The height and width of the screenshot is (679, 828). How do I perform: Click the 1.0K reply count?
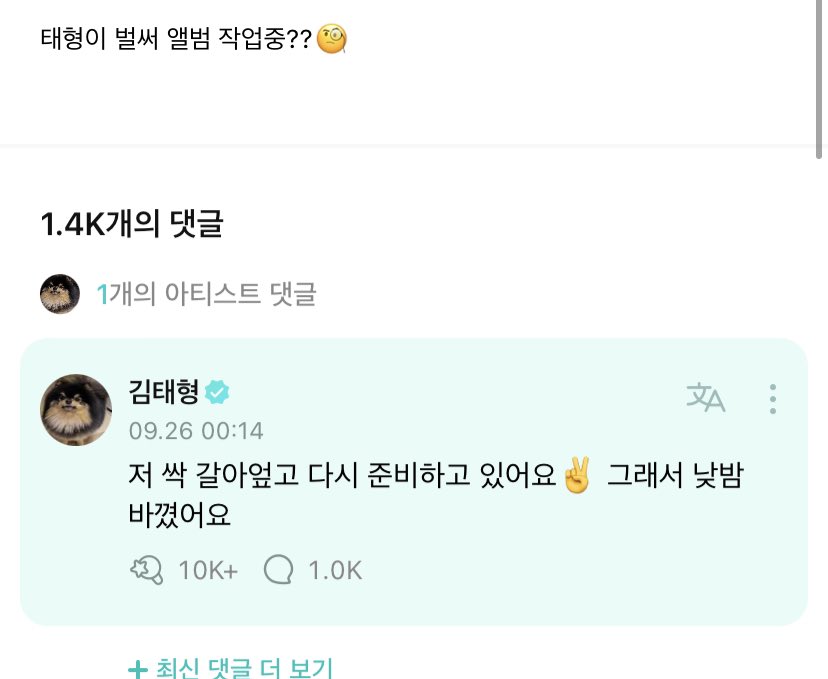point(335,570)
